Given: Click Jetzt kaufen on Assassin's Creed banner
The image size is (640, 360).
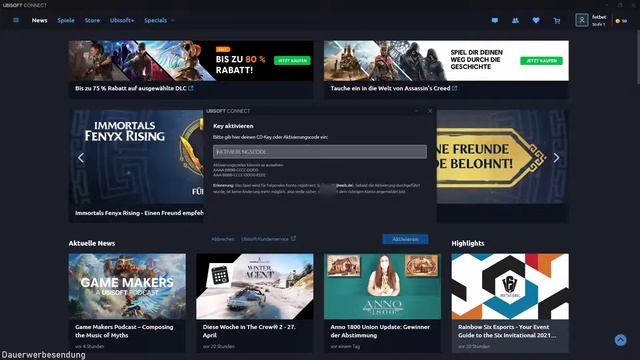Looking at the screenshot, I should [541, 60].
